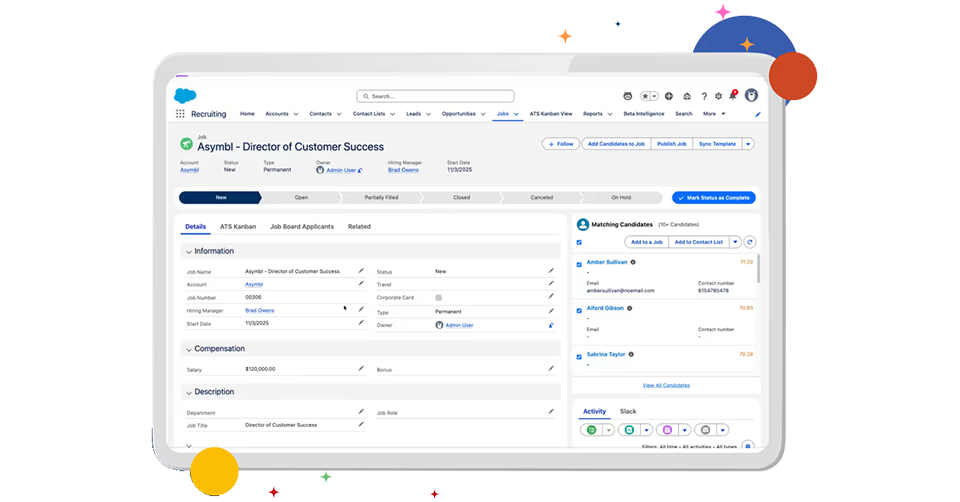Click the green Job record icon
The image size is (960, 502).
point(186,144)
